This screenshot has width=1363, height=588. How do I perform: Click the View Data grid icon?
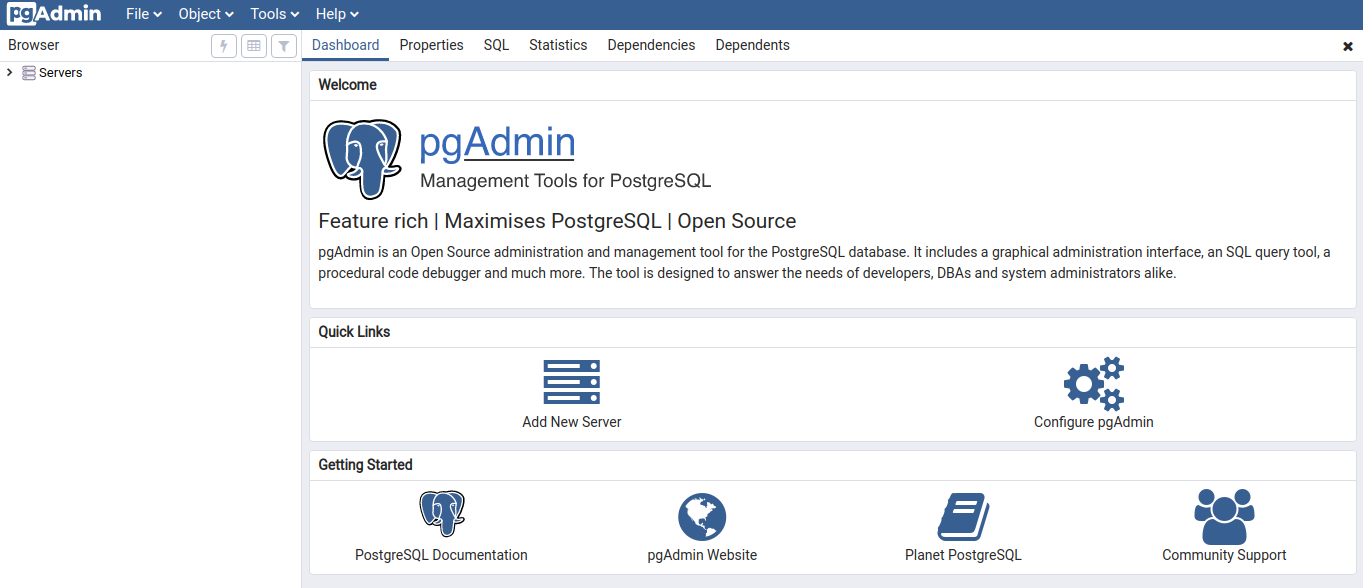(x=253, y=45)
